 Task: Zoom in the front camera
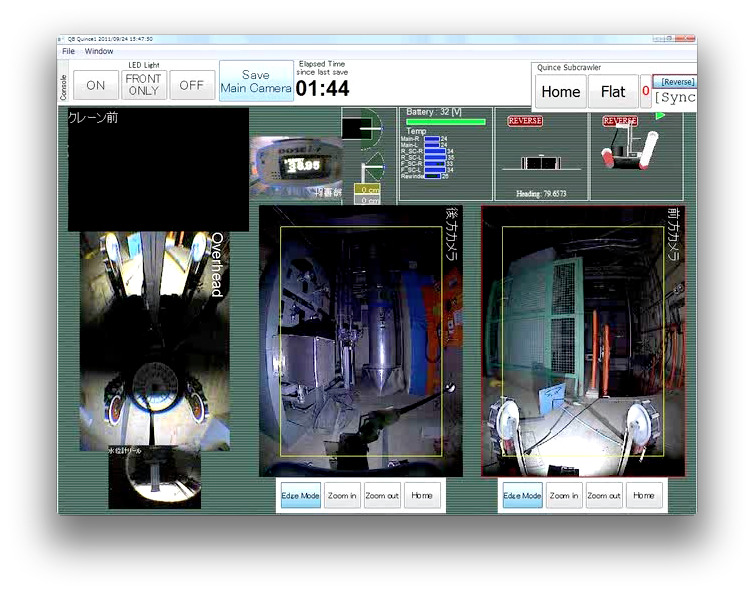click(564, 495)
